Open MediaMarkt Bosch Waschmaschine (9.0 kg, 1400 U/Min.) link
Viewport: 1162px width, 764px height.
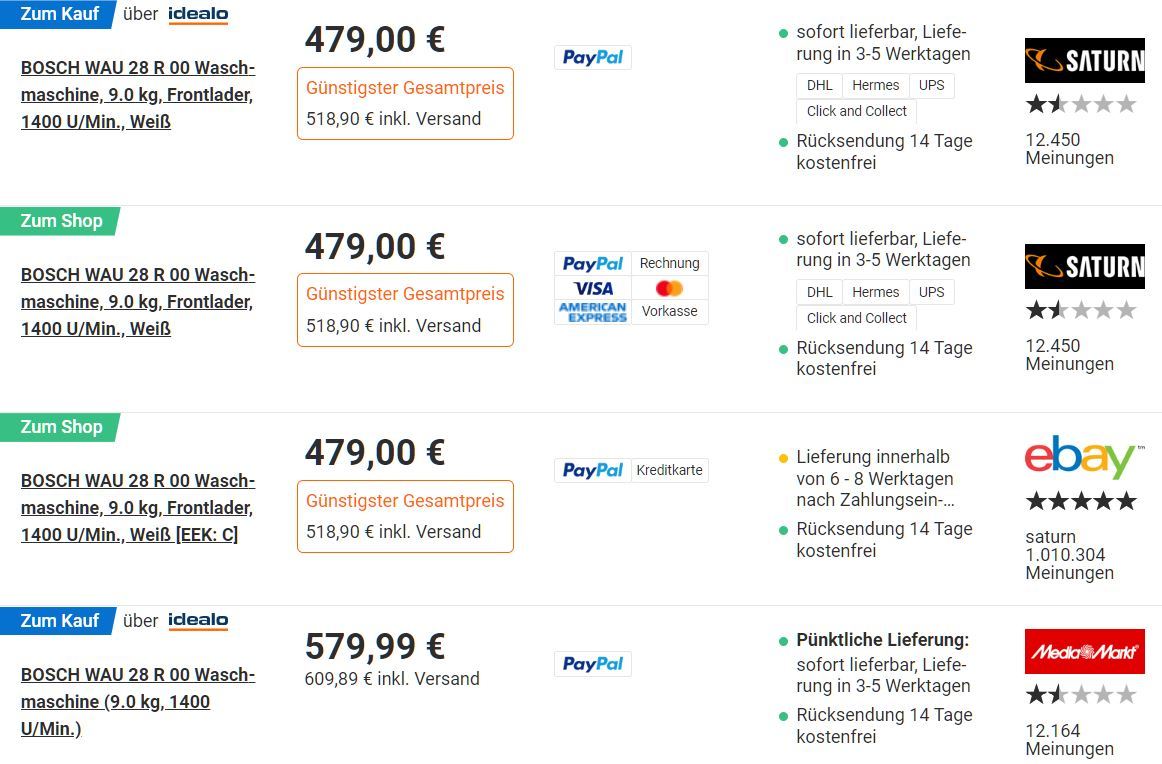point(138,701)
